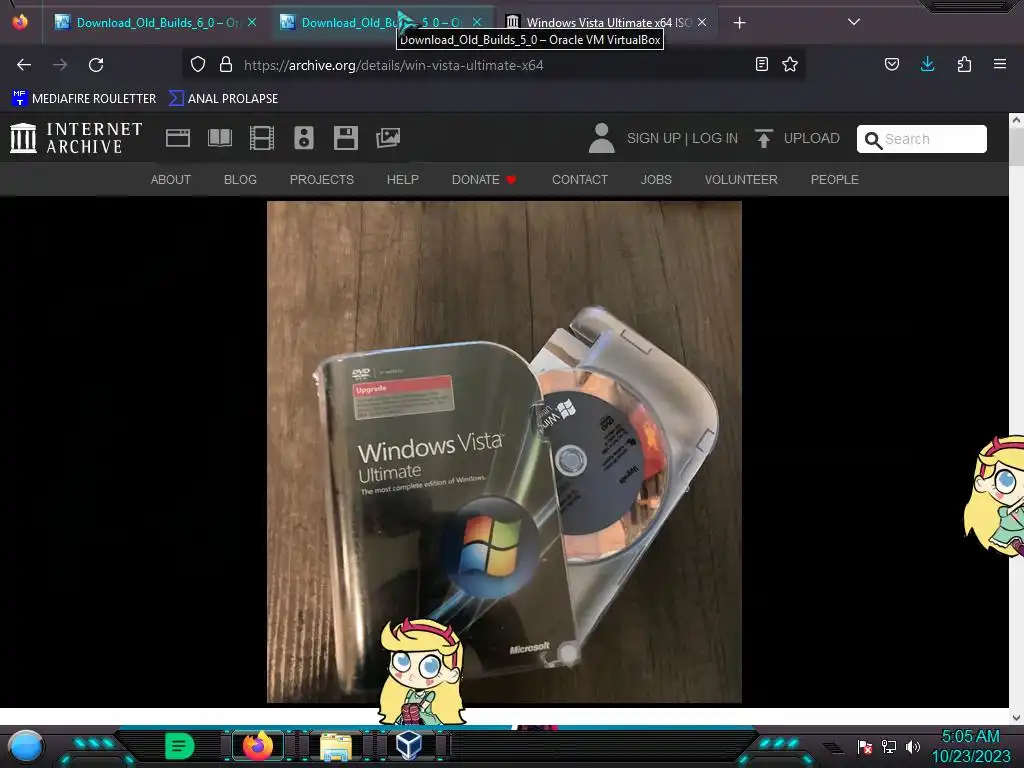Open the Video film icon
This screenshot has height=768, width=1024.
pyautogui.click(x=262, y=138)
